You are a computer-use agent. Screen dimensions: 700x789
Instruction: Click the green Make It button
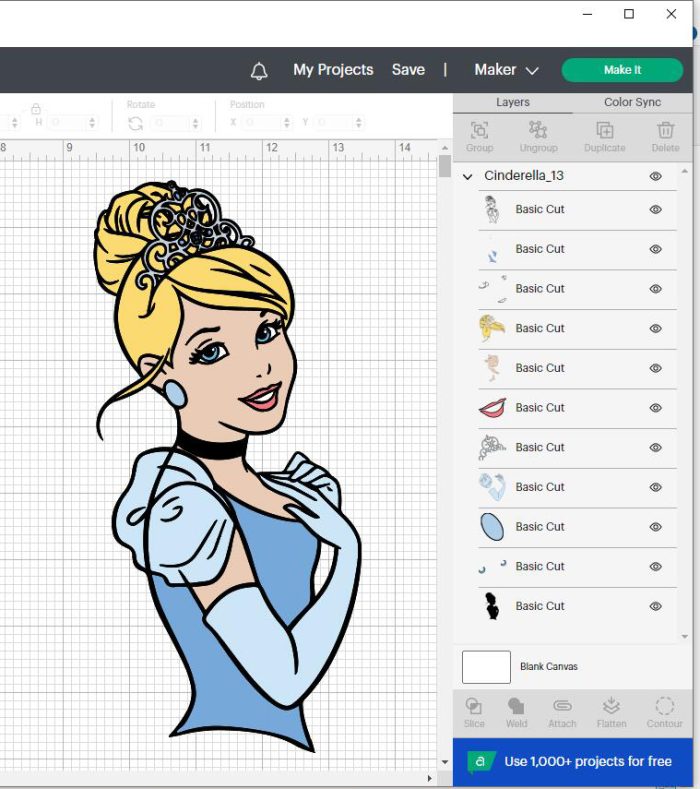tap(623, 70)
